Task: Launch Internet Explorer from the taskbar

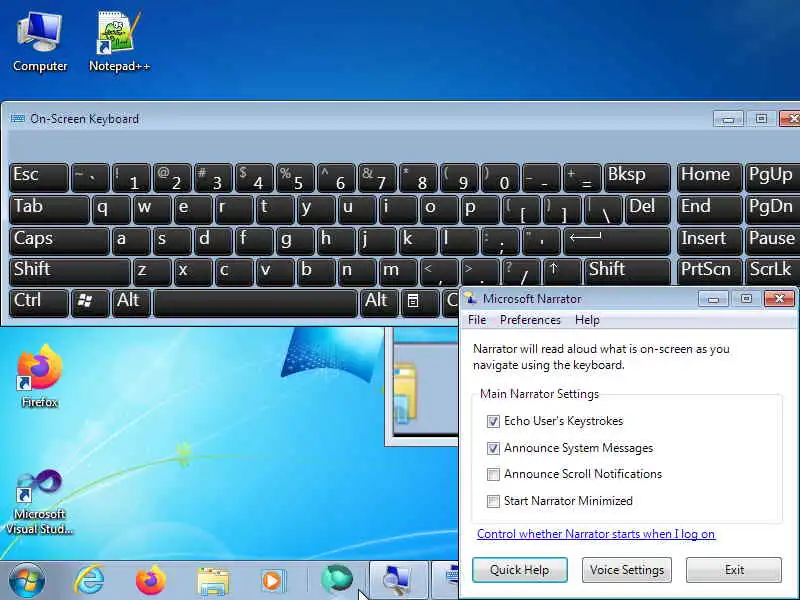Action: 90,581
